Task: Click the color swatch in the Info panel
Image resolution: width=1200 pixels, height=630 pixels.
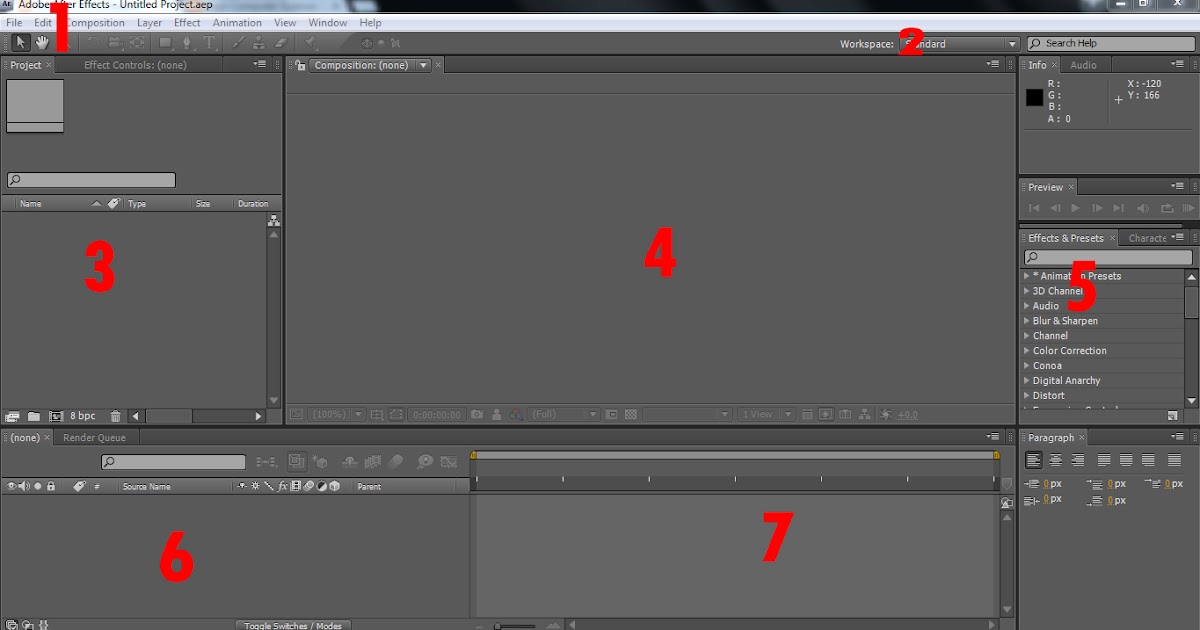Action: [1033, 97]
